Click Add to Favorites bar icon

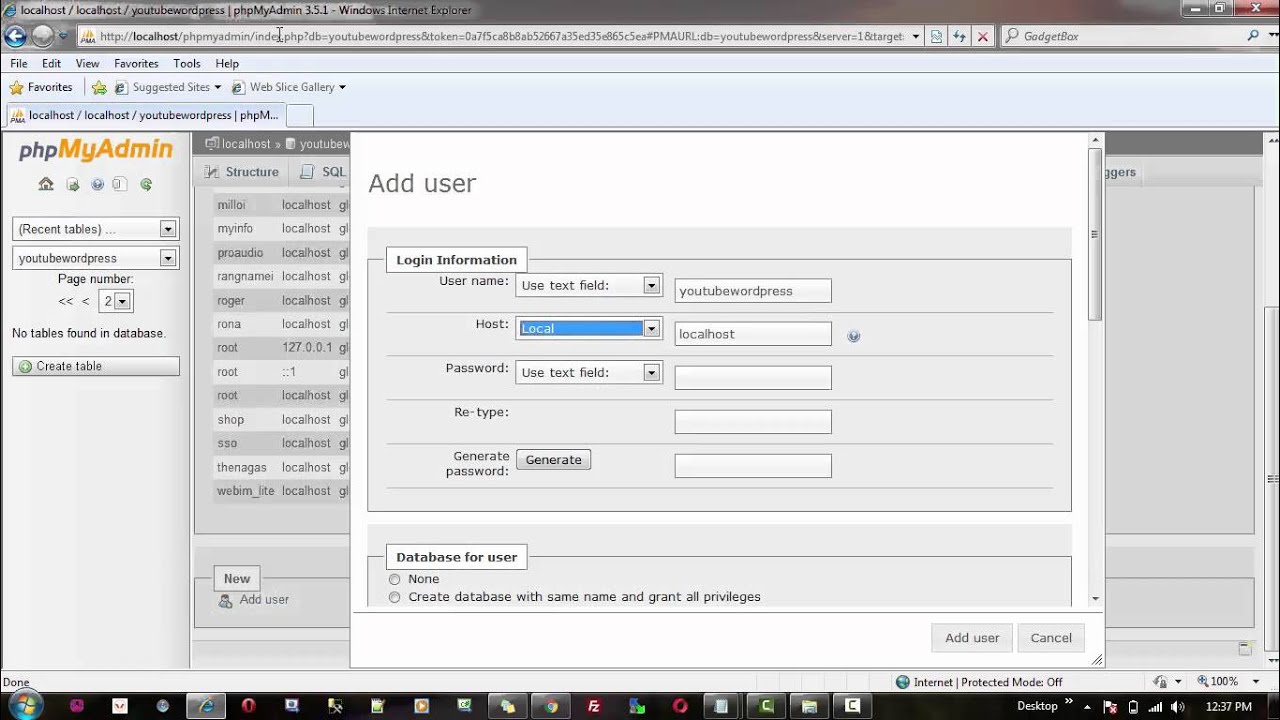pos(99,88)
